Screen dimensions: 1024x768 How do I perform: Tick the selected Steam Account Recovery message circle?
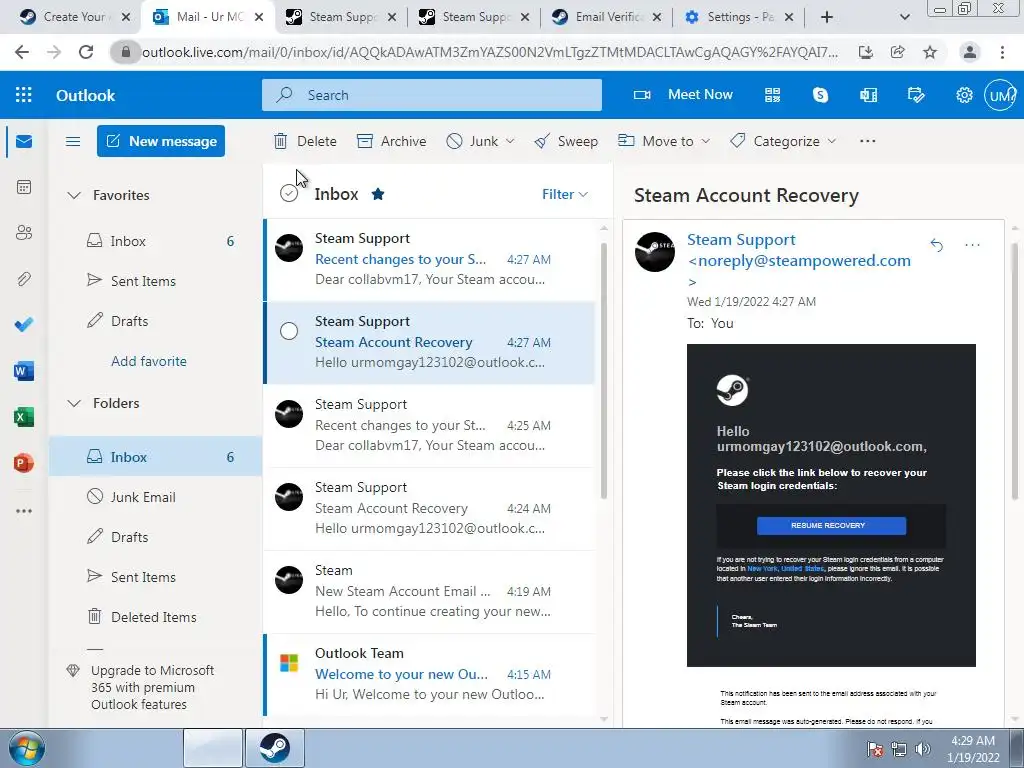pos(289,331)
